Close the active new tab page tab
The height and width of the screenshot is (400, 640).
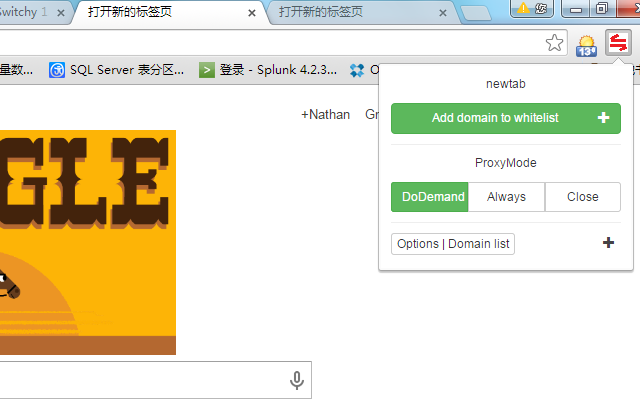click(x=252, y=13)
